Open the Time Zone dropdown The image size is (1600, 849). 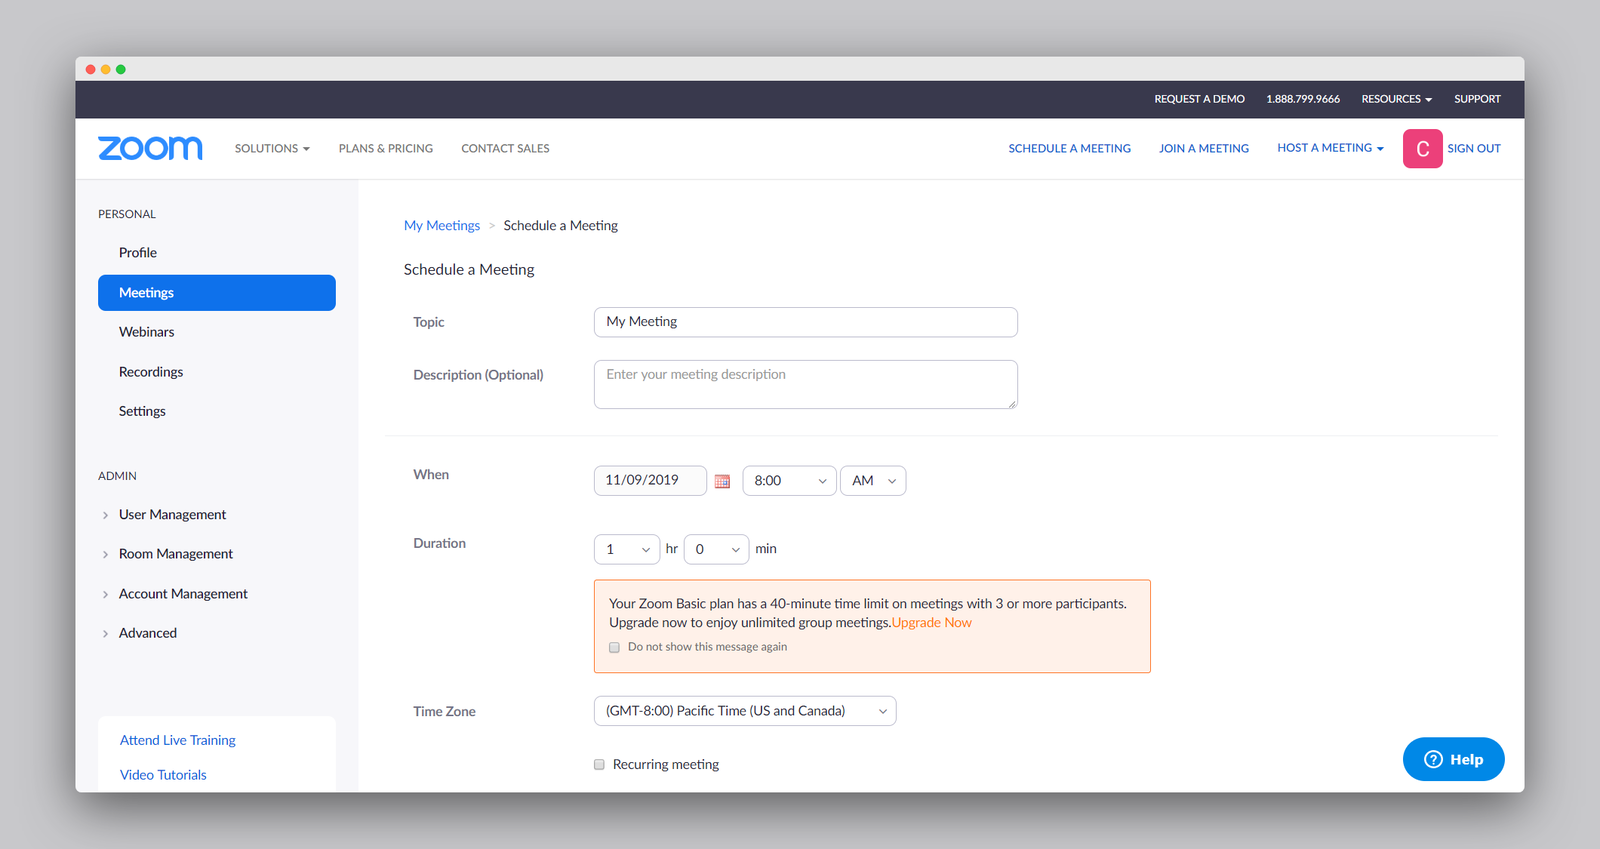click(745, 711)
